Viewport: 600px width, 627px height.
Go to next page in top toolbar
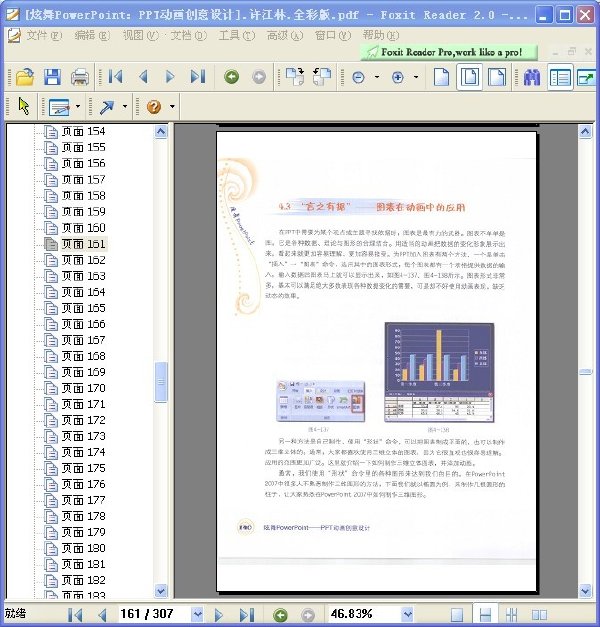click(x=170, y=76)
